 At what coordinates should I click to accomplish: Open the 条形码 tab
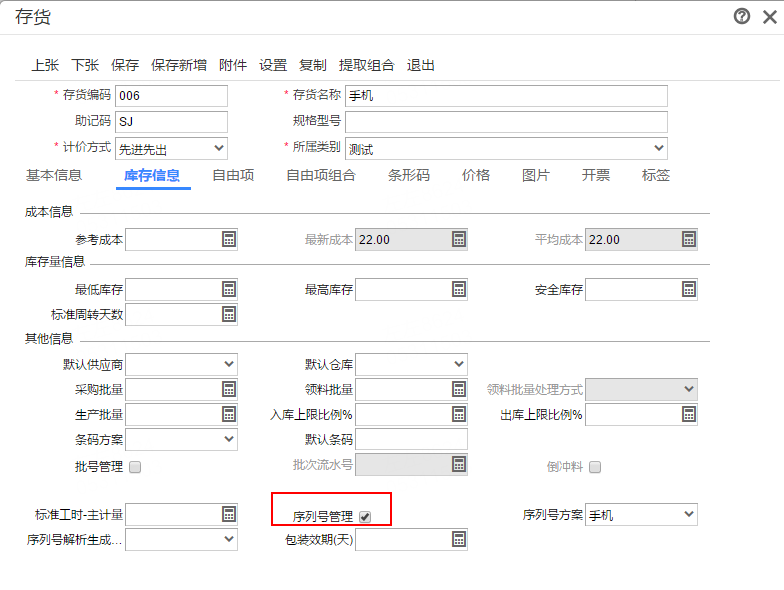coord(408,175)
